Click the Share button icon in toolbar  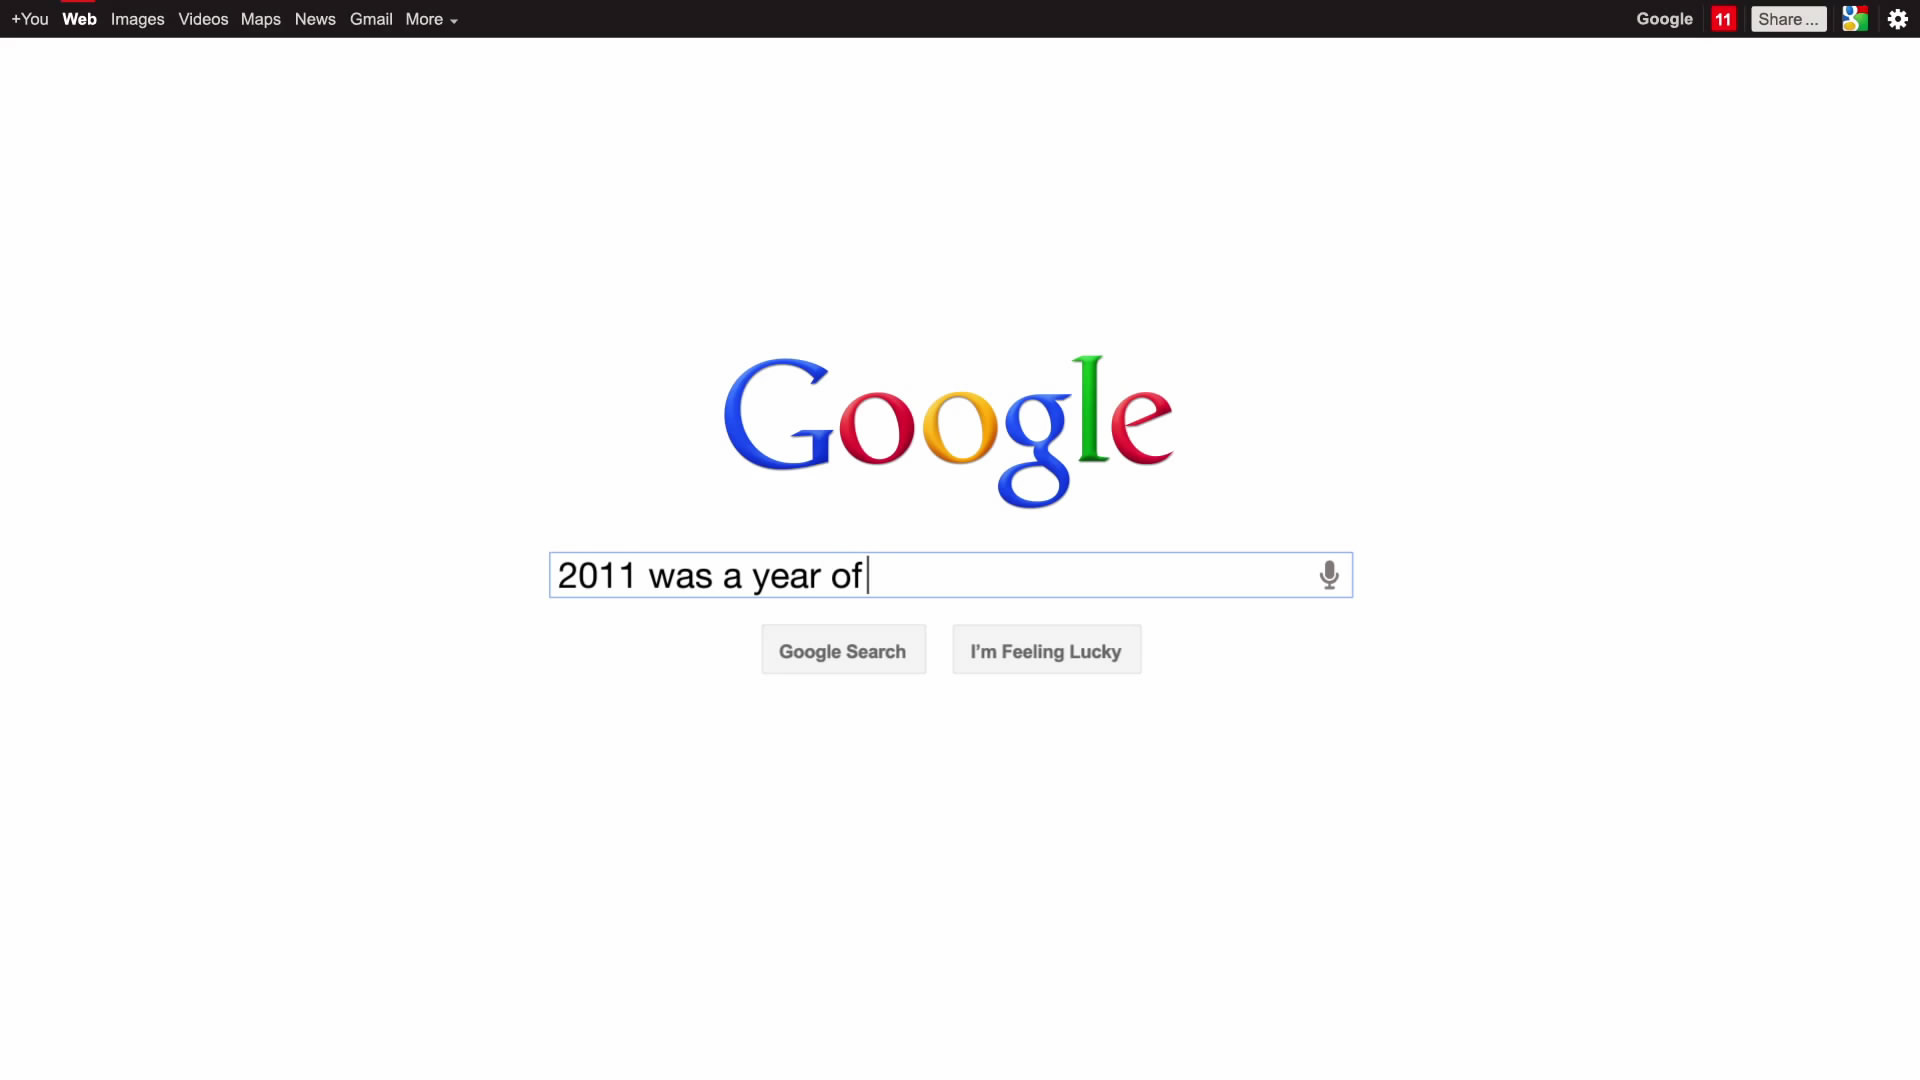pyautogui.click(x=1787, y=18)
